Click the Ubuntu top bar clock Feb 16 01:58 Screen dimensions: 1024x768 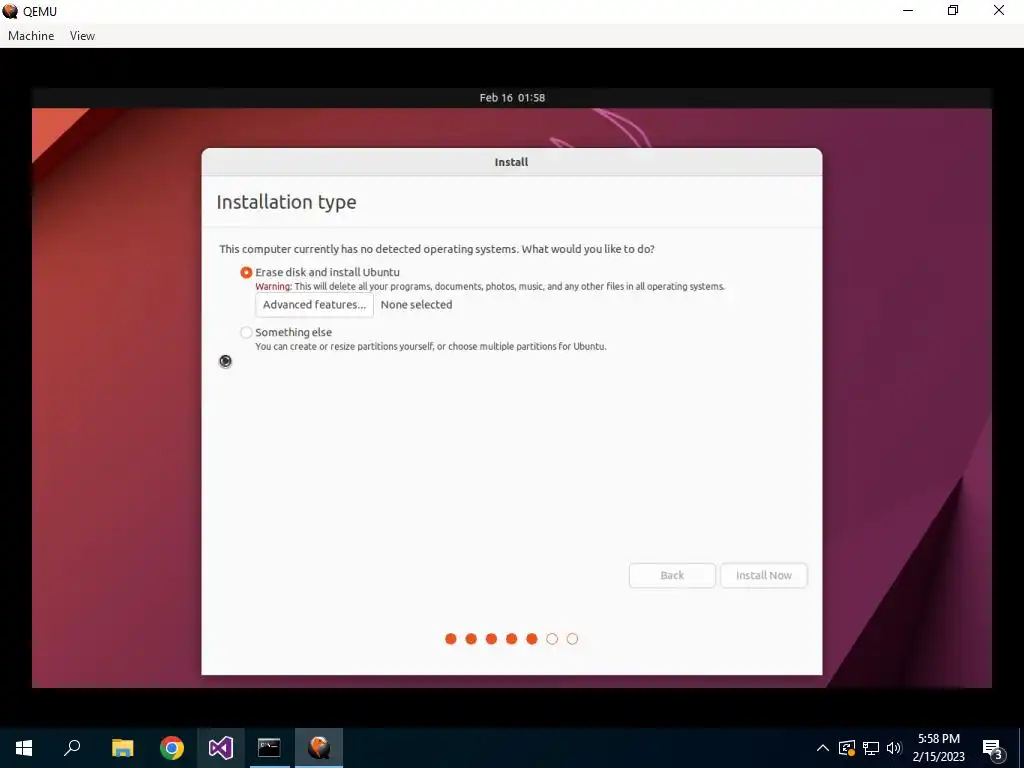click(x=512, y=98)
